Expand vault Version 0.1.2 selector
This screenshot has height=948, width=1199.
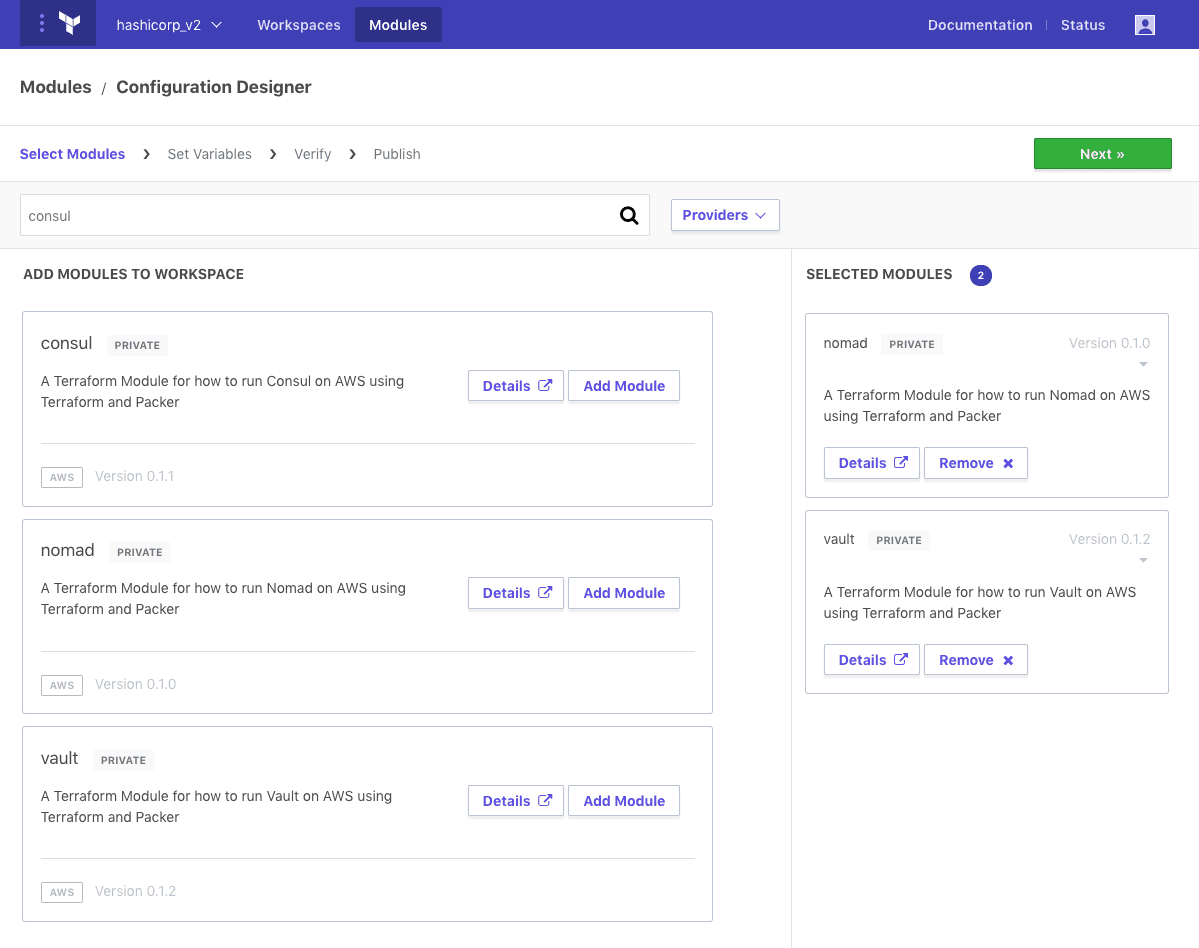tap(1143, 560)
